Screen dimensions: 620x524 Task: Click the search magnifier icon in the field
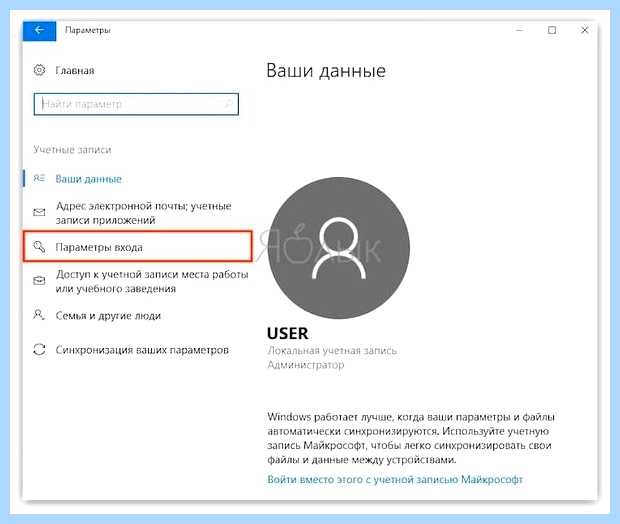229,104
